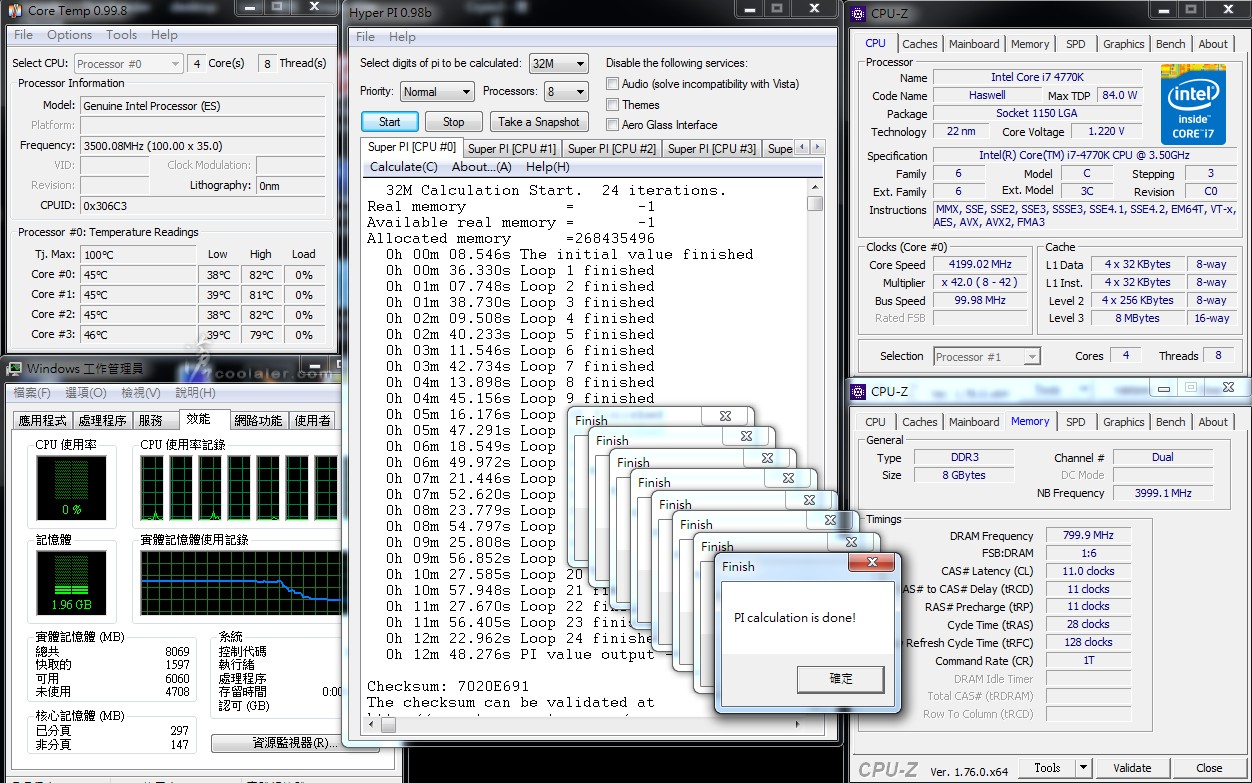Click the Name field Intel Core i7 4770K

pyautogui.click(x=1039, y=77)
